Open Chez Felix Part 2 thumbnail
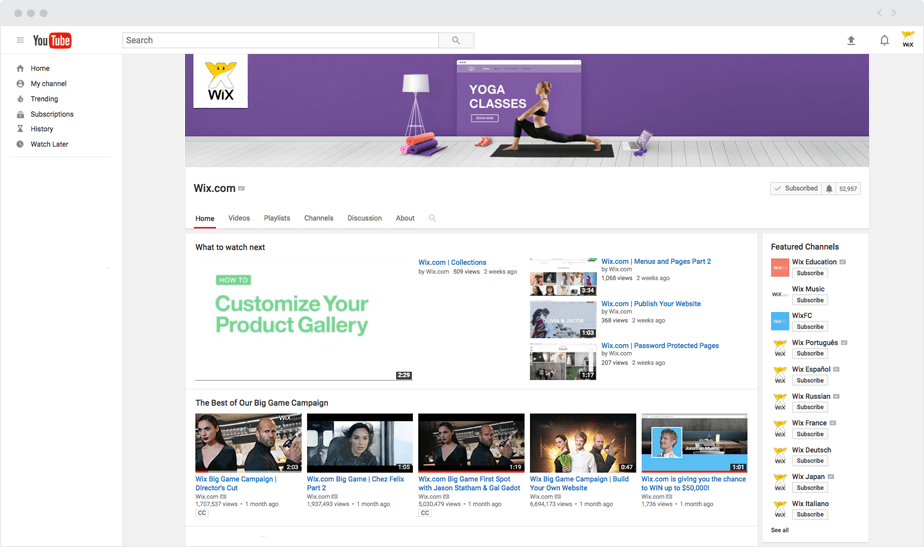 click(359, 443)
